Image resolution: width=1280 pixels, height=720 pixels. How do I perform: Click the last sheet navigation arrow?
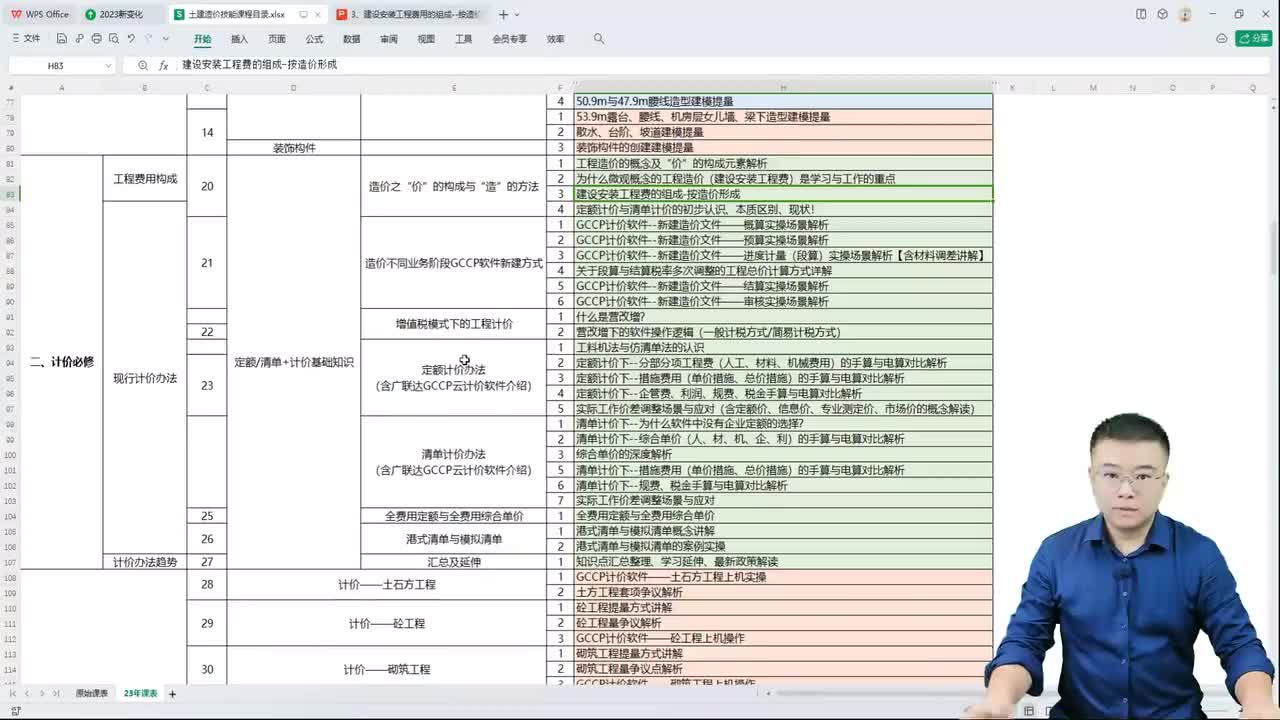[57, 693]
